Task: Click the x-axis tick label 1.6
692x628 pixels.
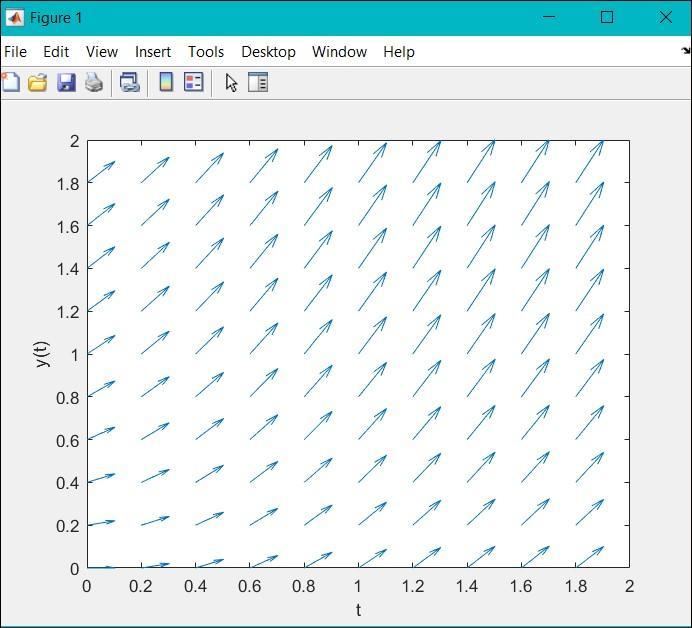Action: point(521,586)
